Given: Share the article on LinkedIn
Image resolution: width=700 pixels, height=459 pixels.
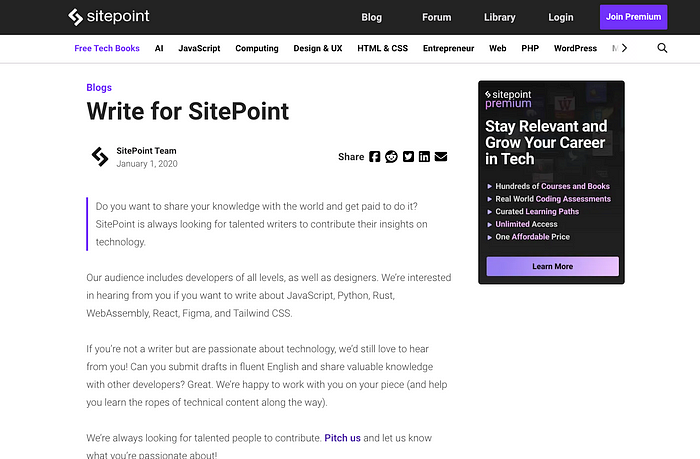Looking at the screenshot, I should tap(424, 157).
